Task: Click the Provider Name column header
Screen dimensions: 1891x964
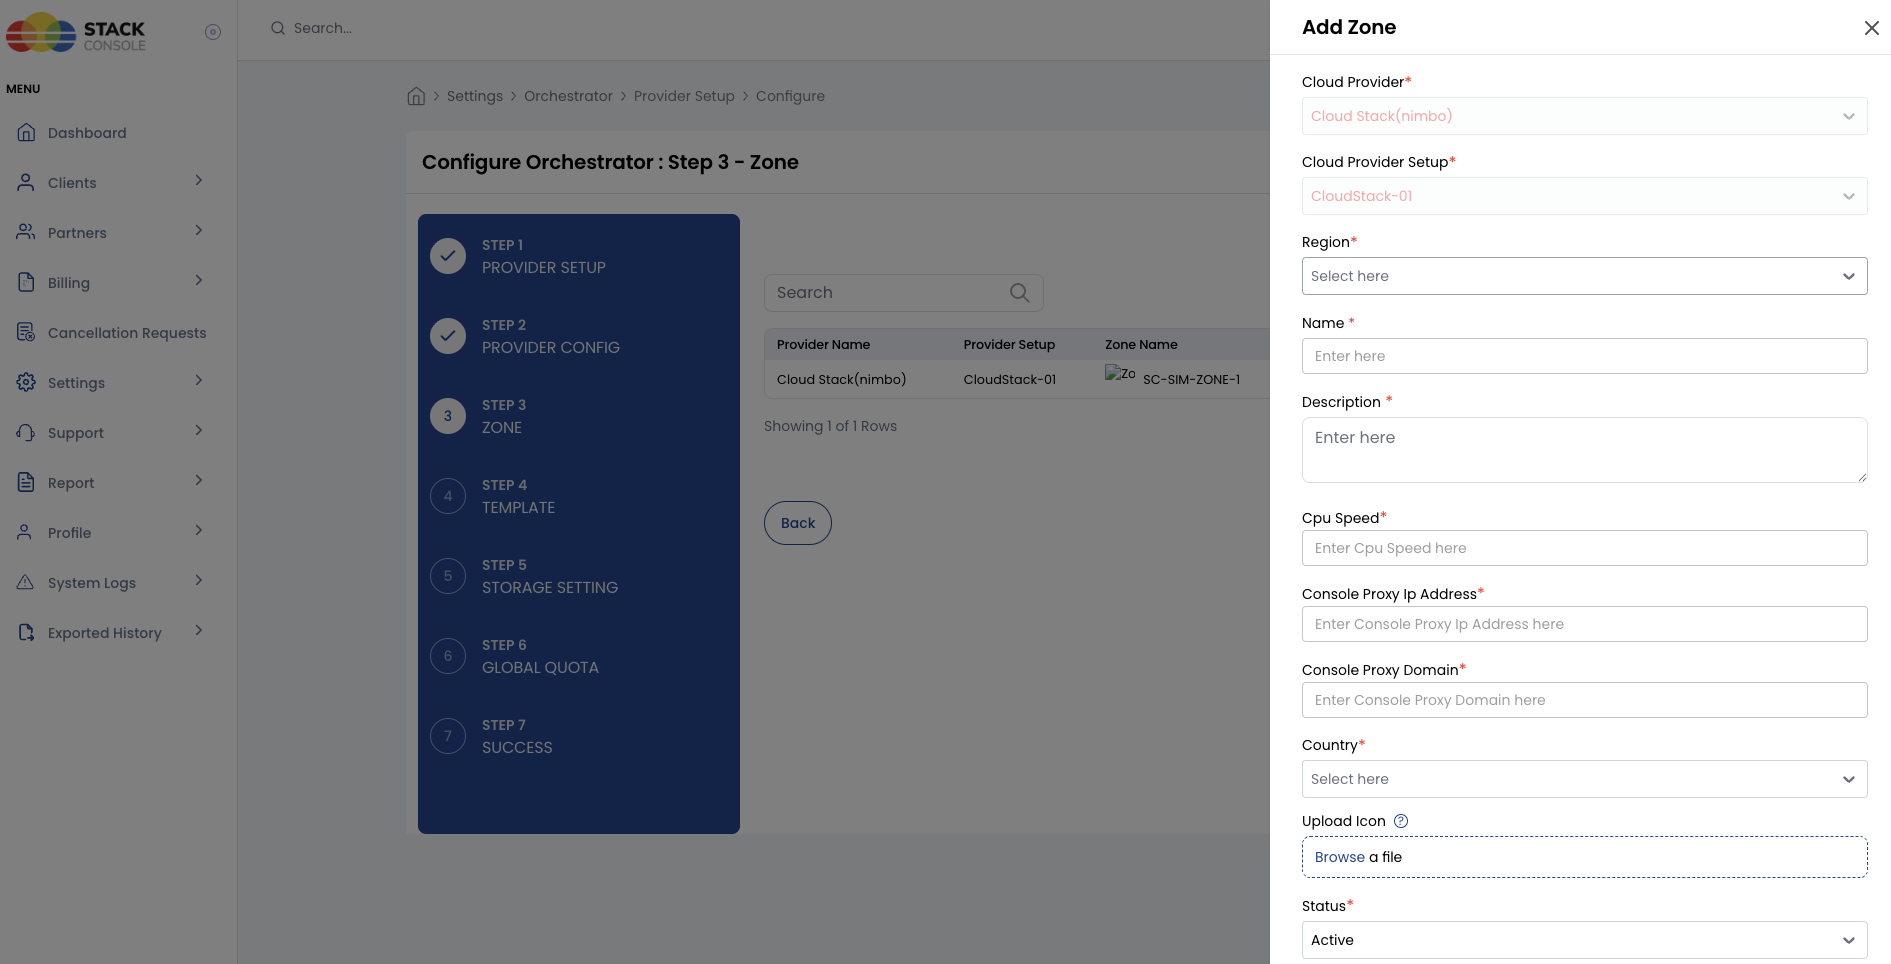Action: (823, 344)
